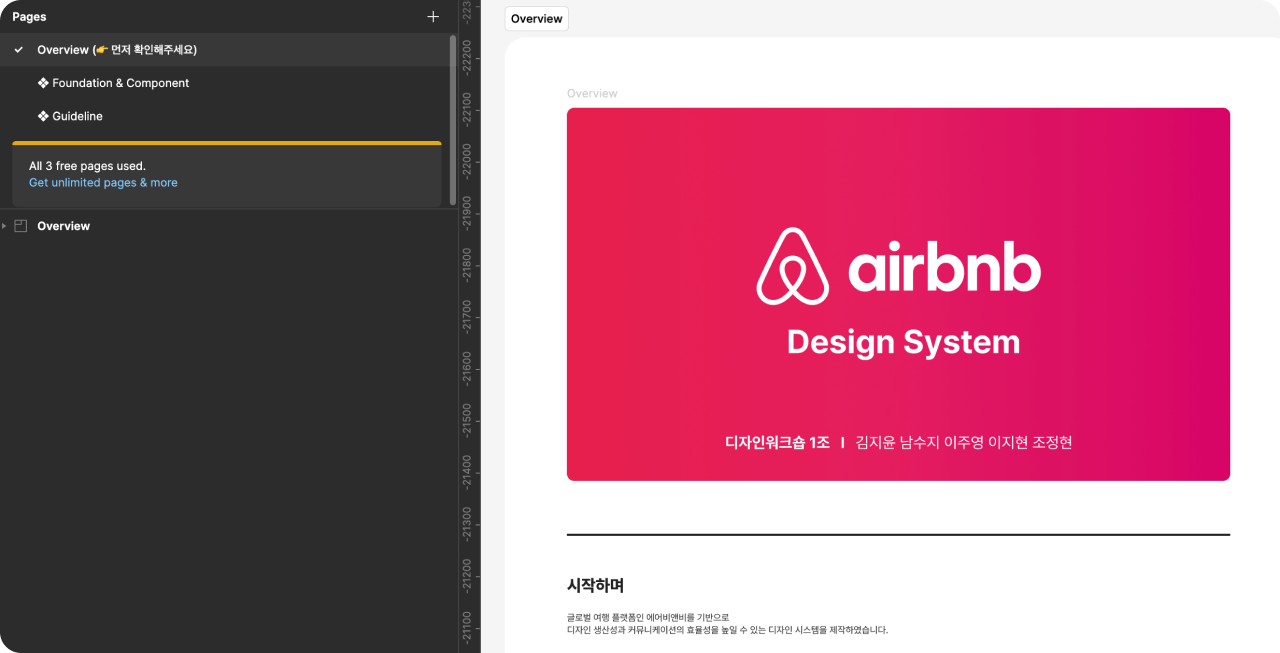1280x653 pixels.
Task: Add a new page with plus icon
Action: (x=433, y=17)
